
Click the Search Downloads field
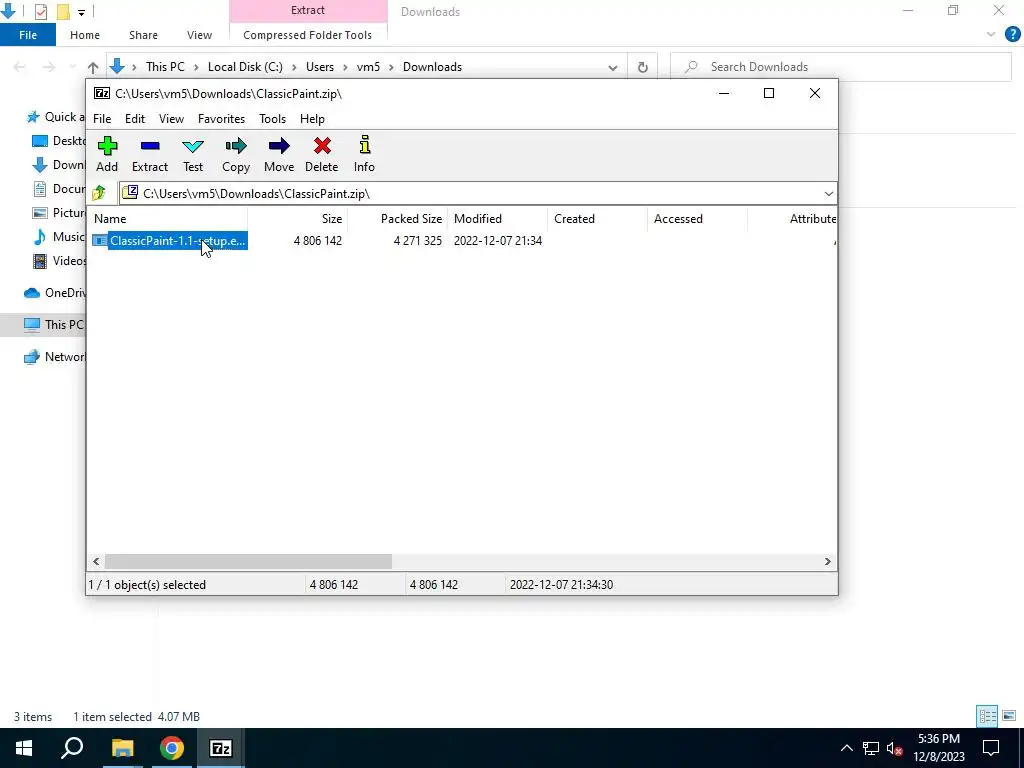(x=841, y=67)
